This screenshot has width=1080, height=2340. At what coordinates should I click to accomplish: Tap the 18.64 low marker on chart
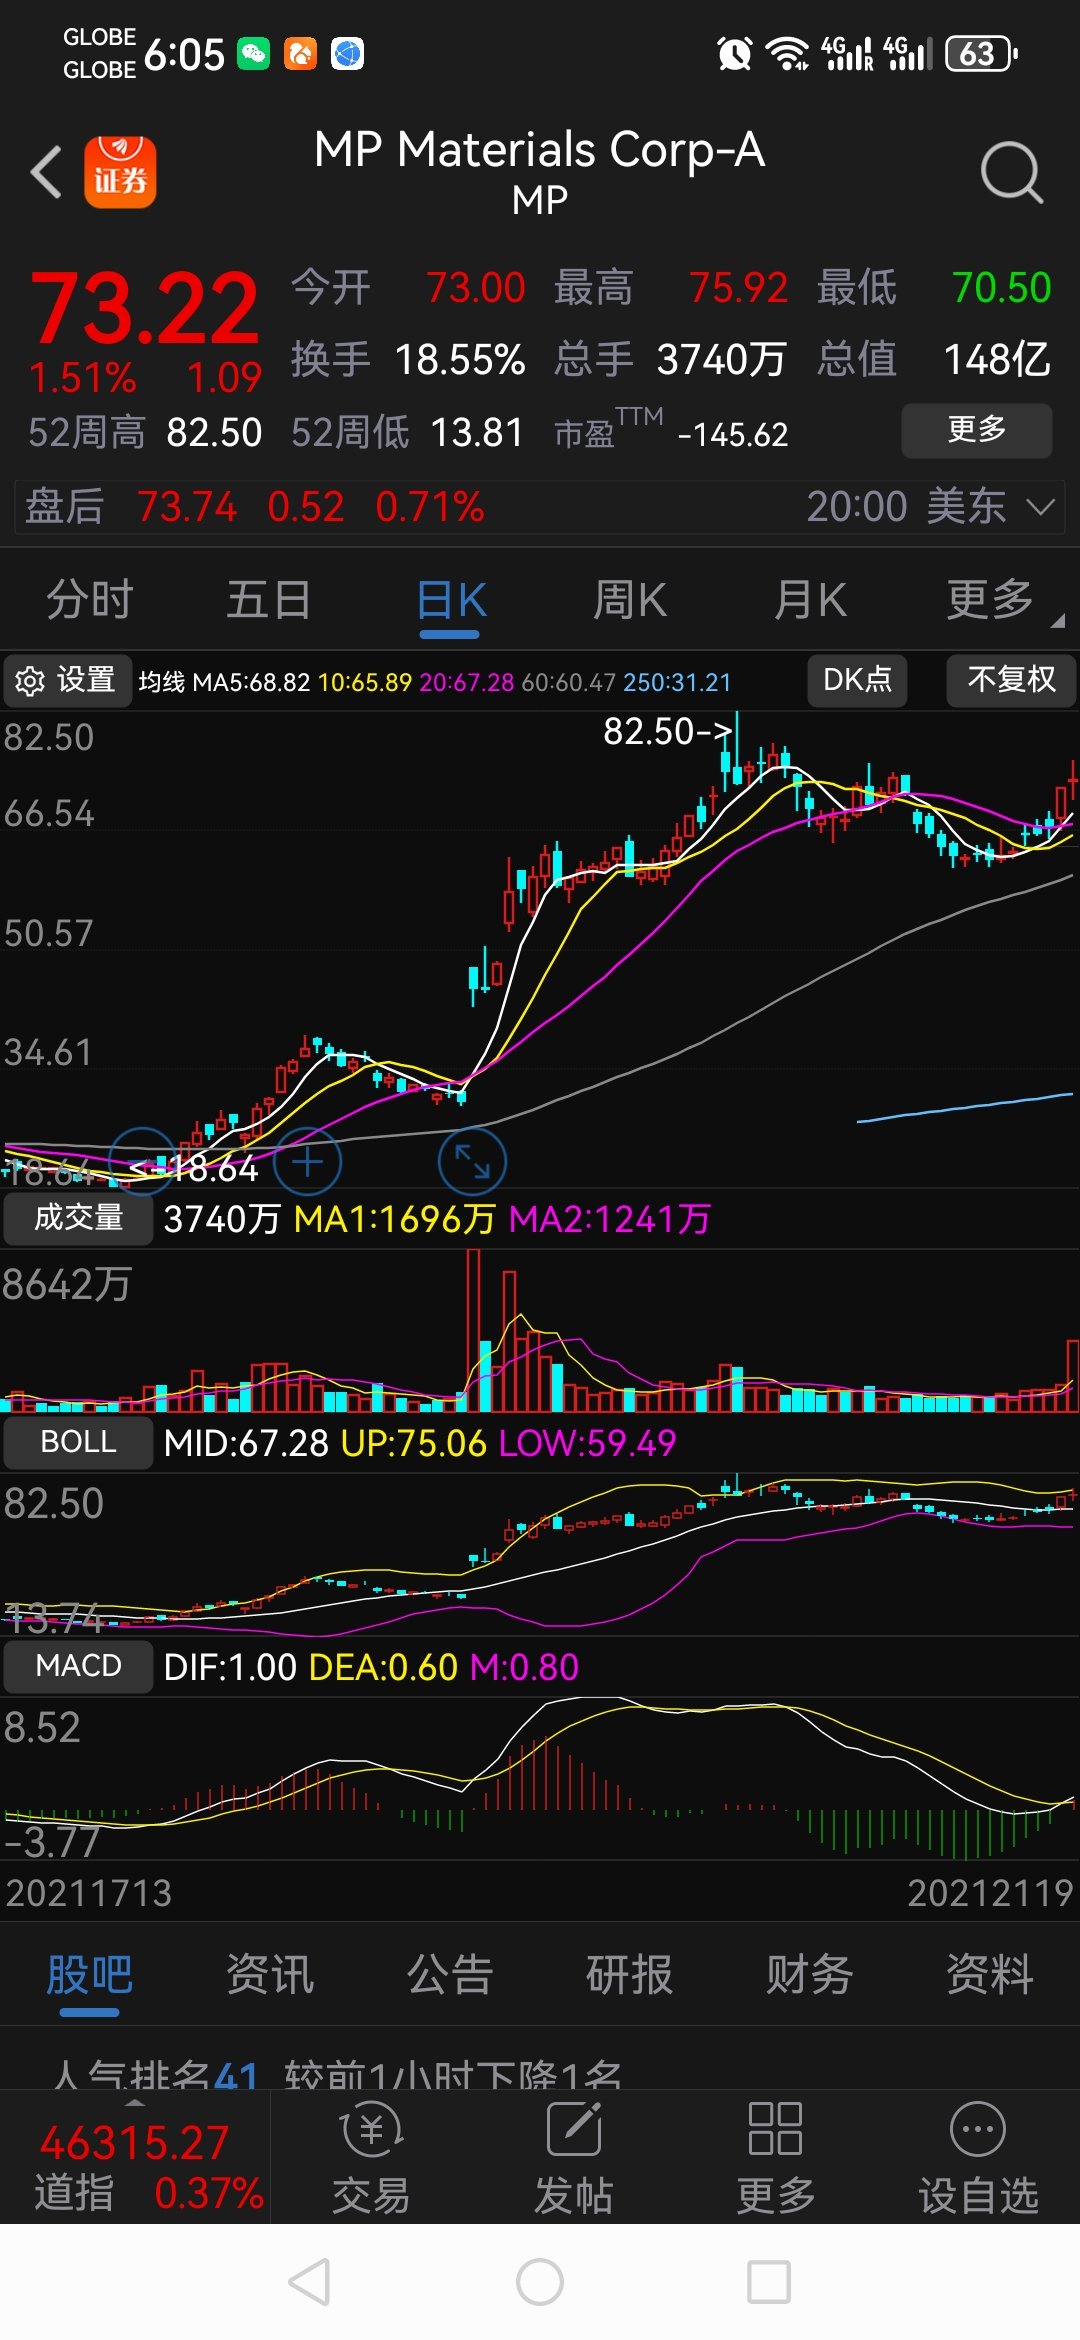coord(194,1169)
